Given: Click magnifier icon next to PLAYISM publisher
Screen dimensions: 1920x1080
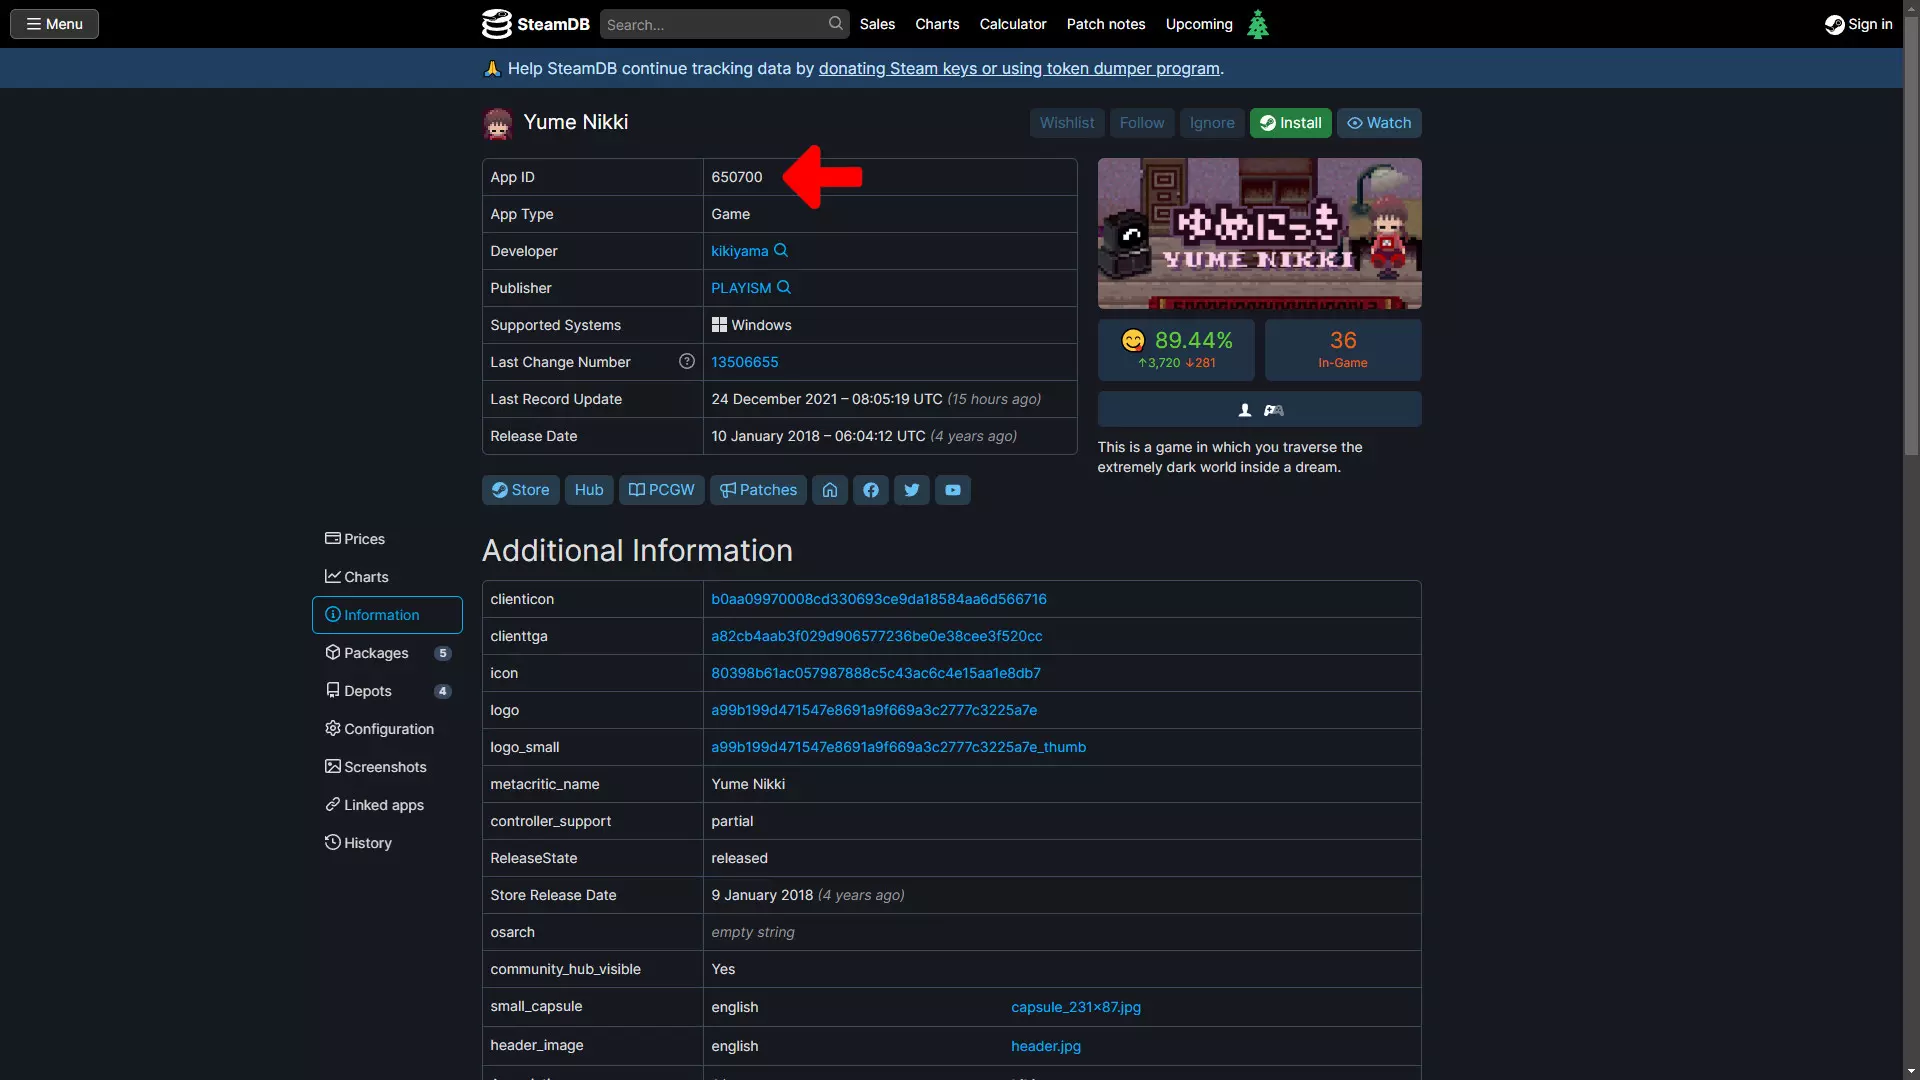Looking at the screenshot, I should coord(784,288).
